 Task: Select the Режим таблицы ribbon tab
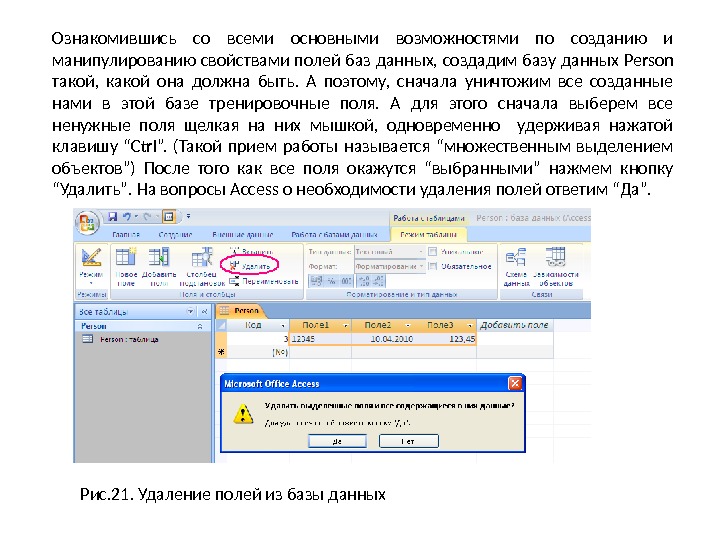click(x=428, y=234)
